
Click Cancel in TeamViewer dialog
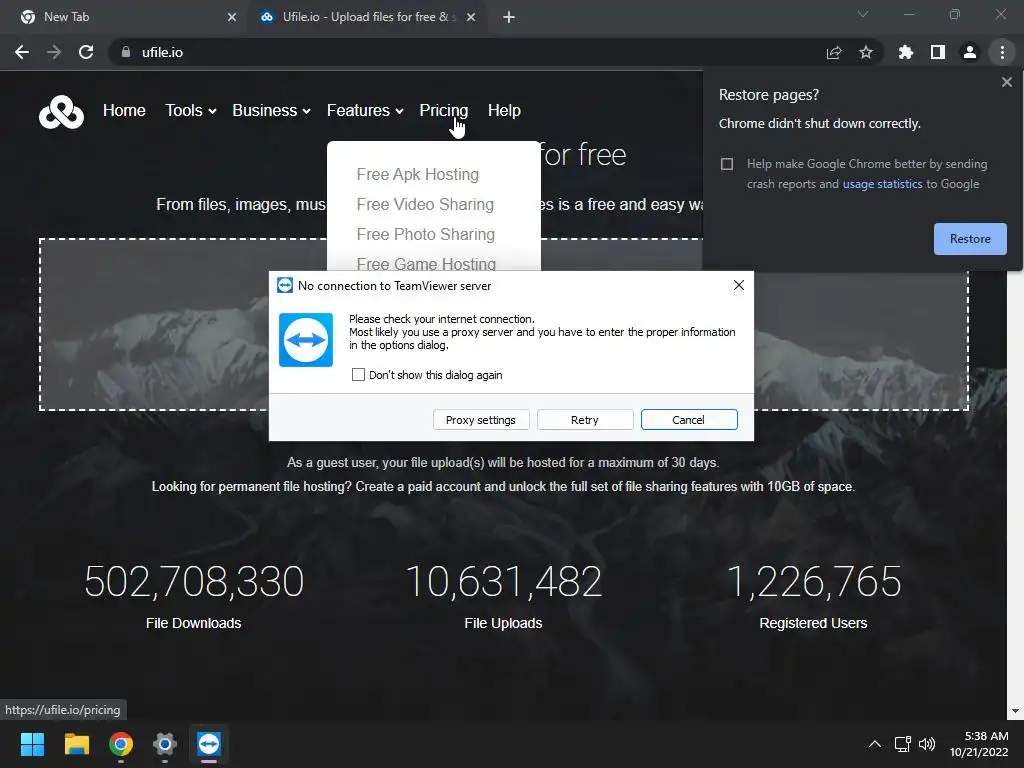[x=688, y=420]
